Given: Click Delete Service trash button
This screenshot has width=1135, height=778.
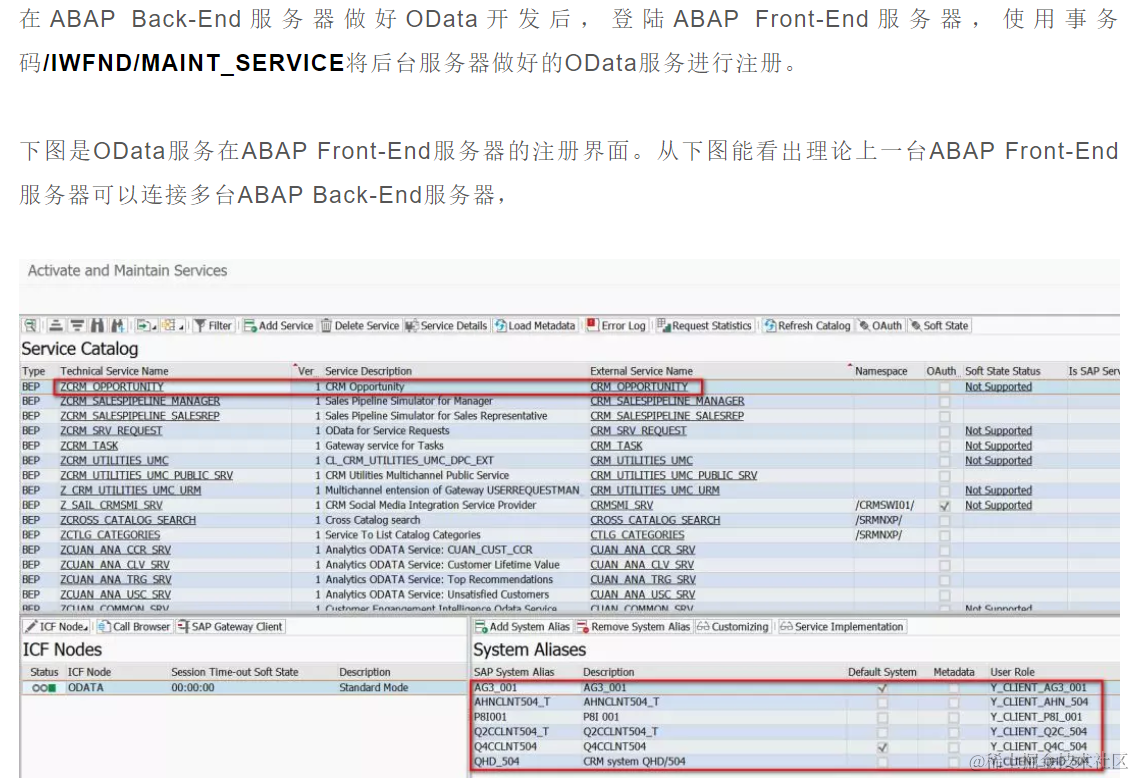Looking at the screenshot, I should (360, 326).
